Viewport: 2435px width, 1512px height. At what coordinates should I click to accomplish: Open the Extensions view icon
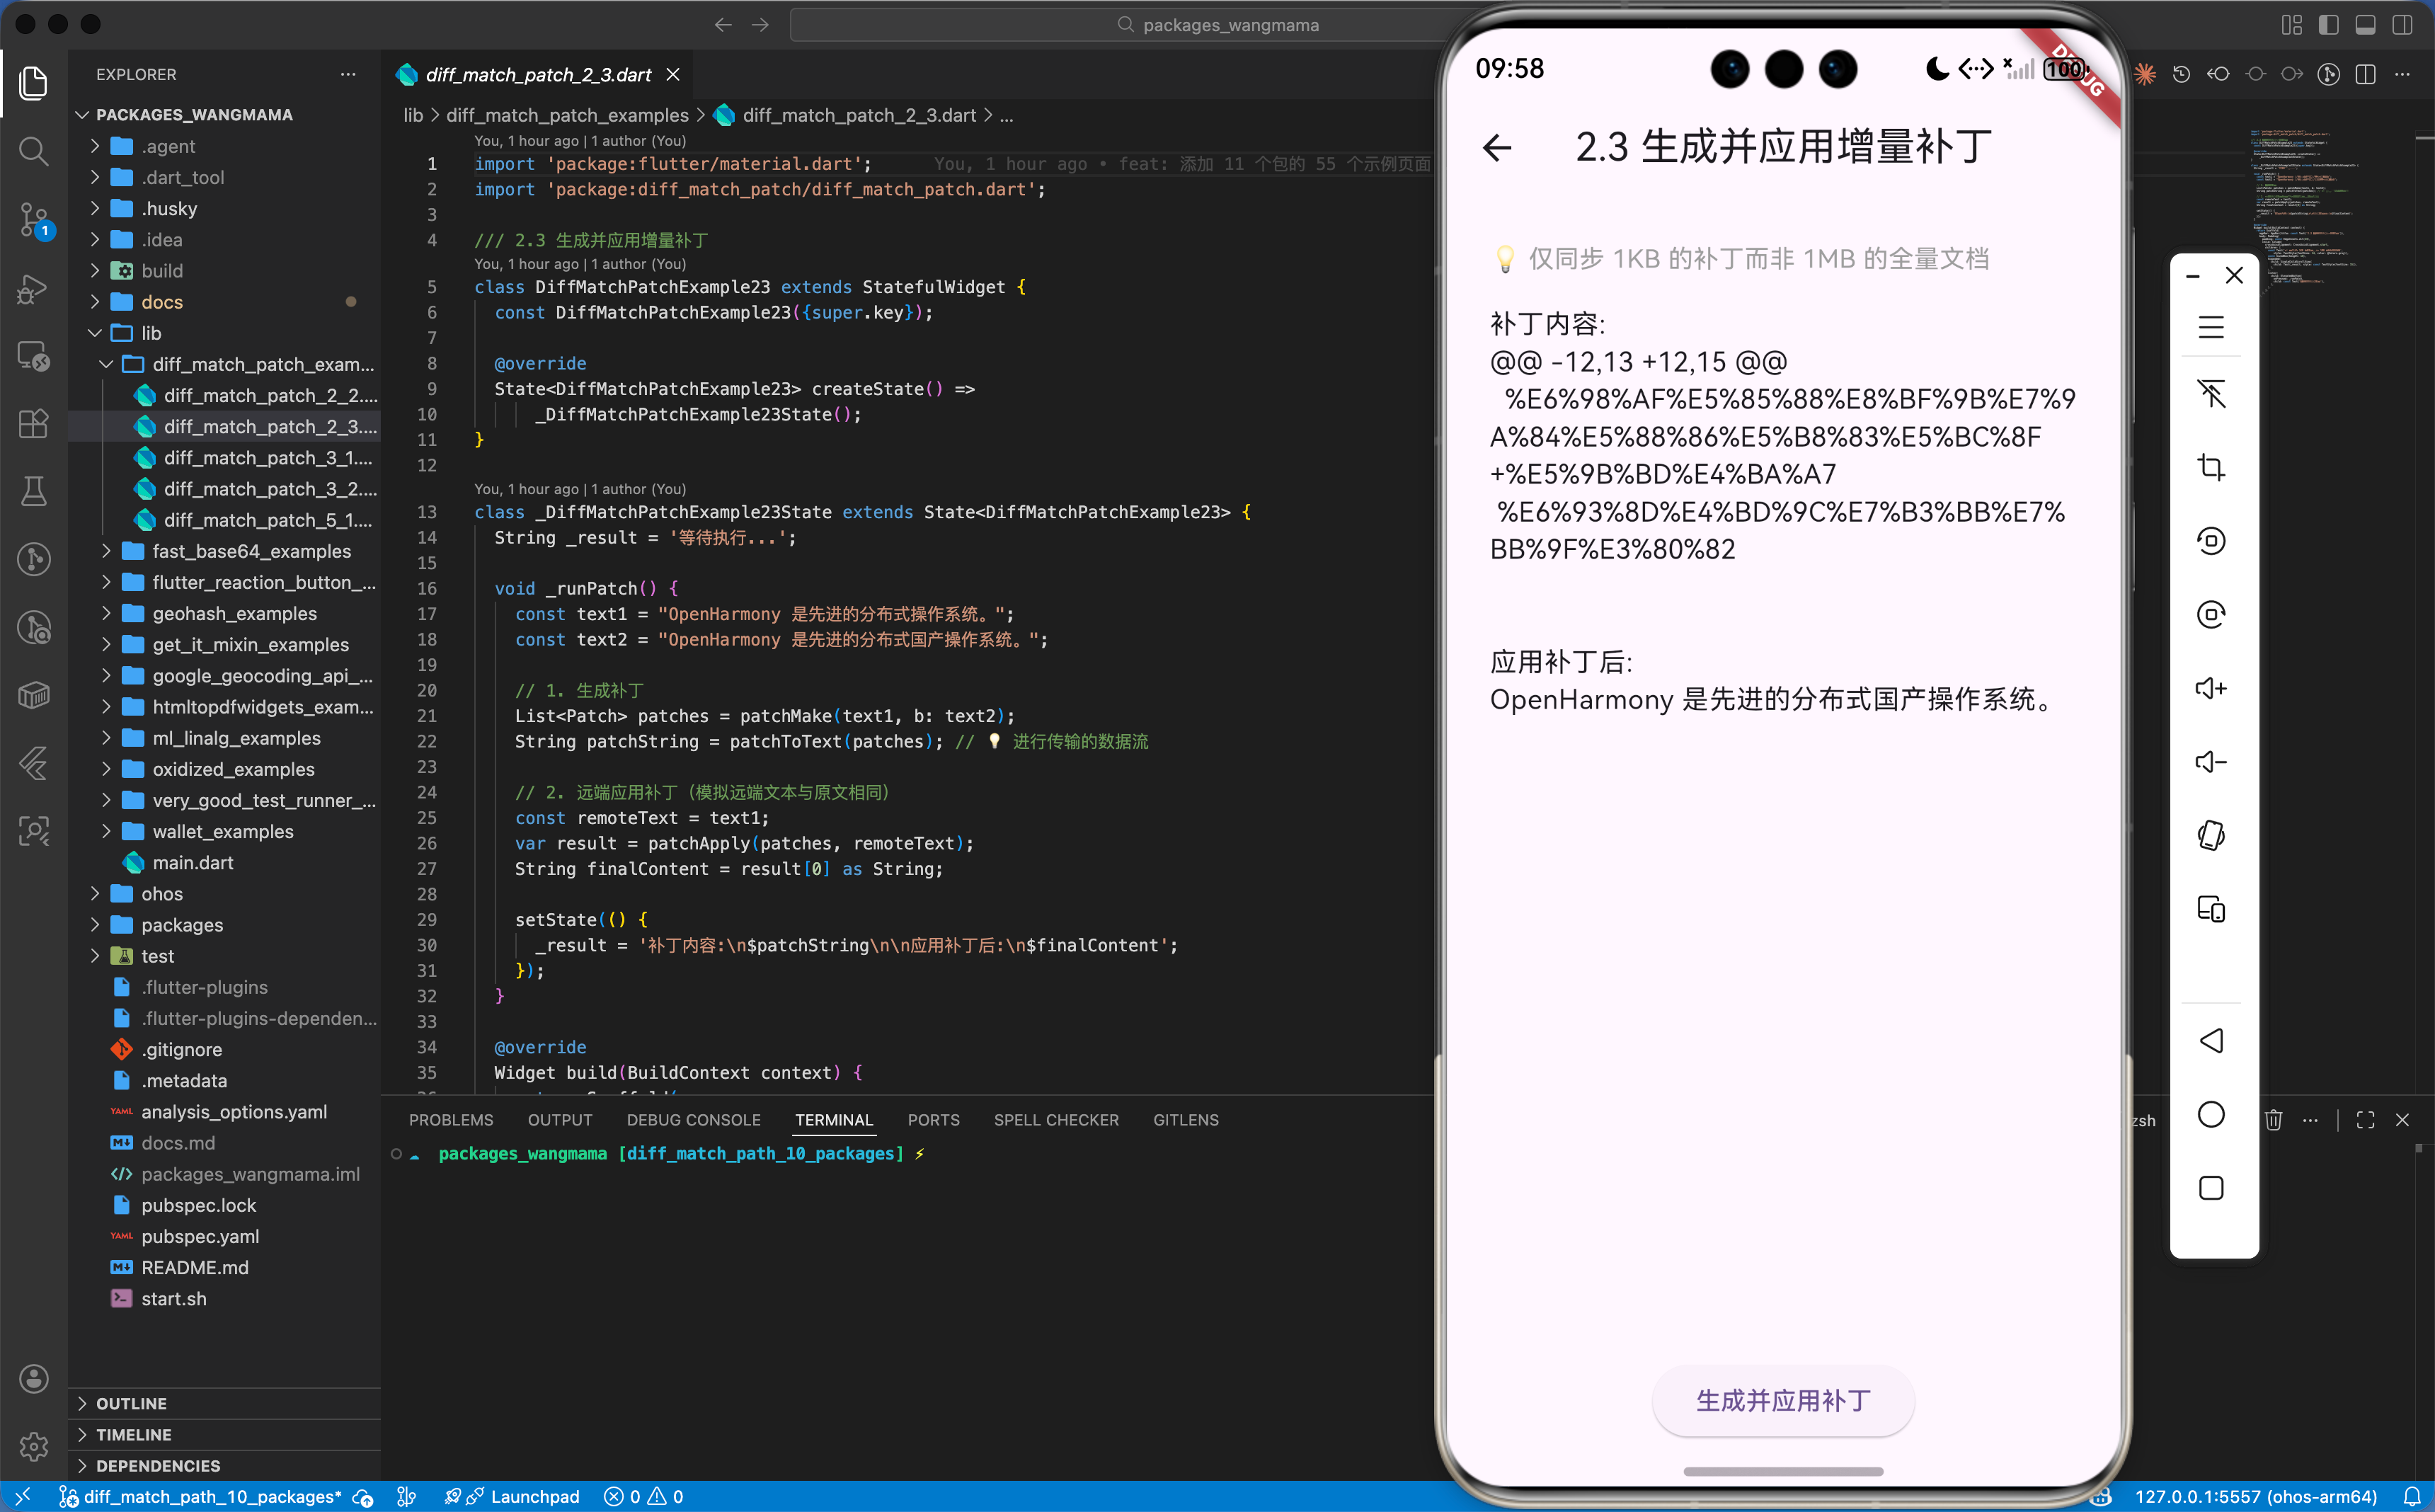(x=33, y=424)
